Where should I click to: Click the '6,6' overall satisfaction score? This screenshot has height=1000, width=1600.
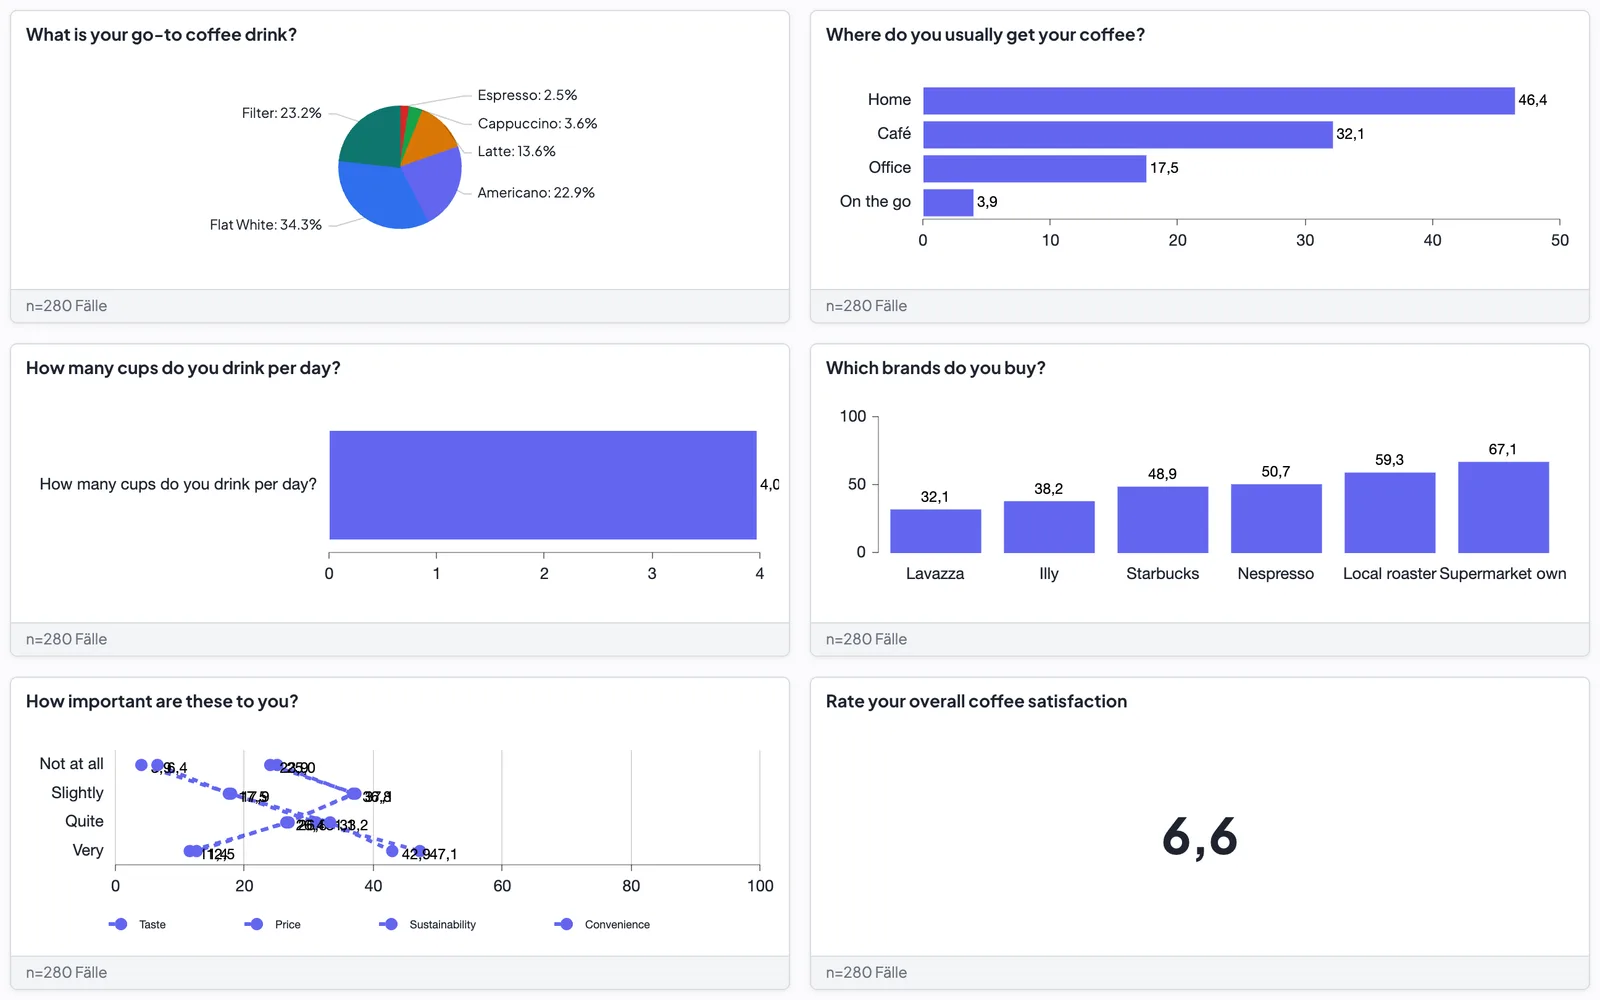pyautogui.click(x=1200, y=837)
